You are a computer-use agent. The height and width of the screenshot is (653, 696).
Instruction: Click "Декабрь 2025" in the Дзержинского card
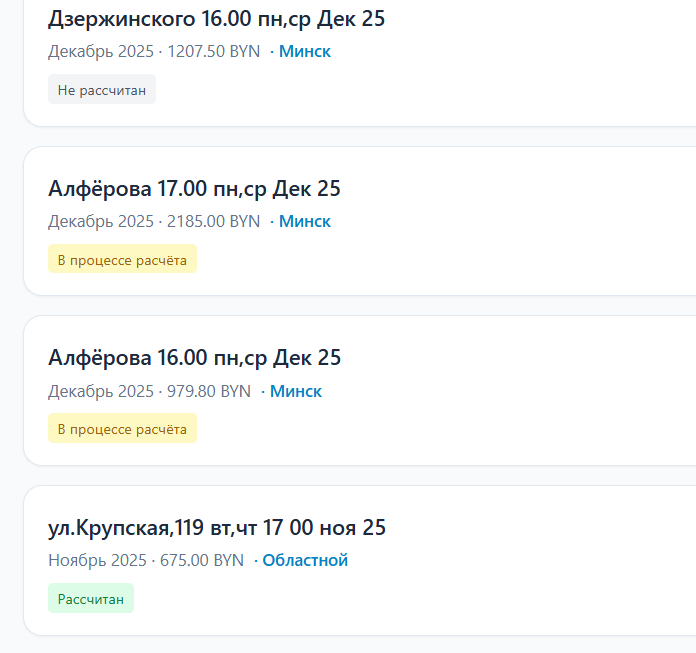(x=101, y=51)
